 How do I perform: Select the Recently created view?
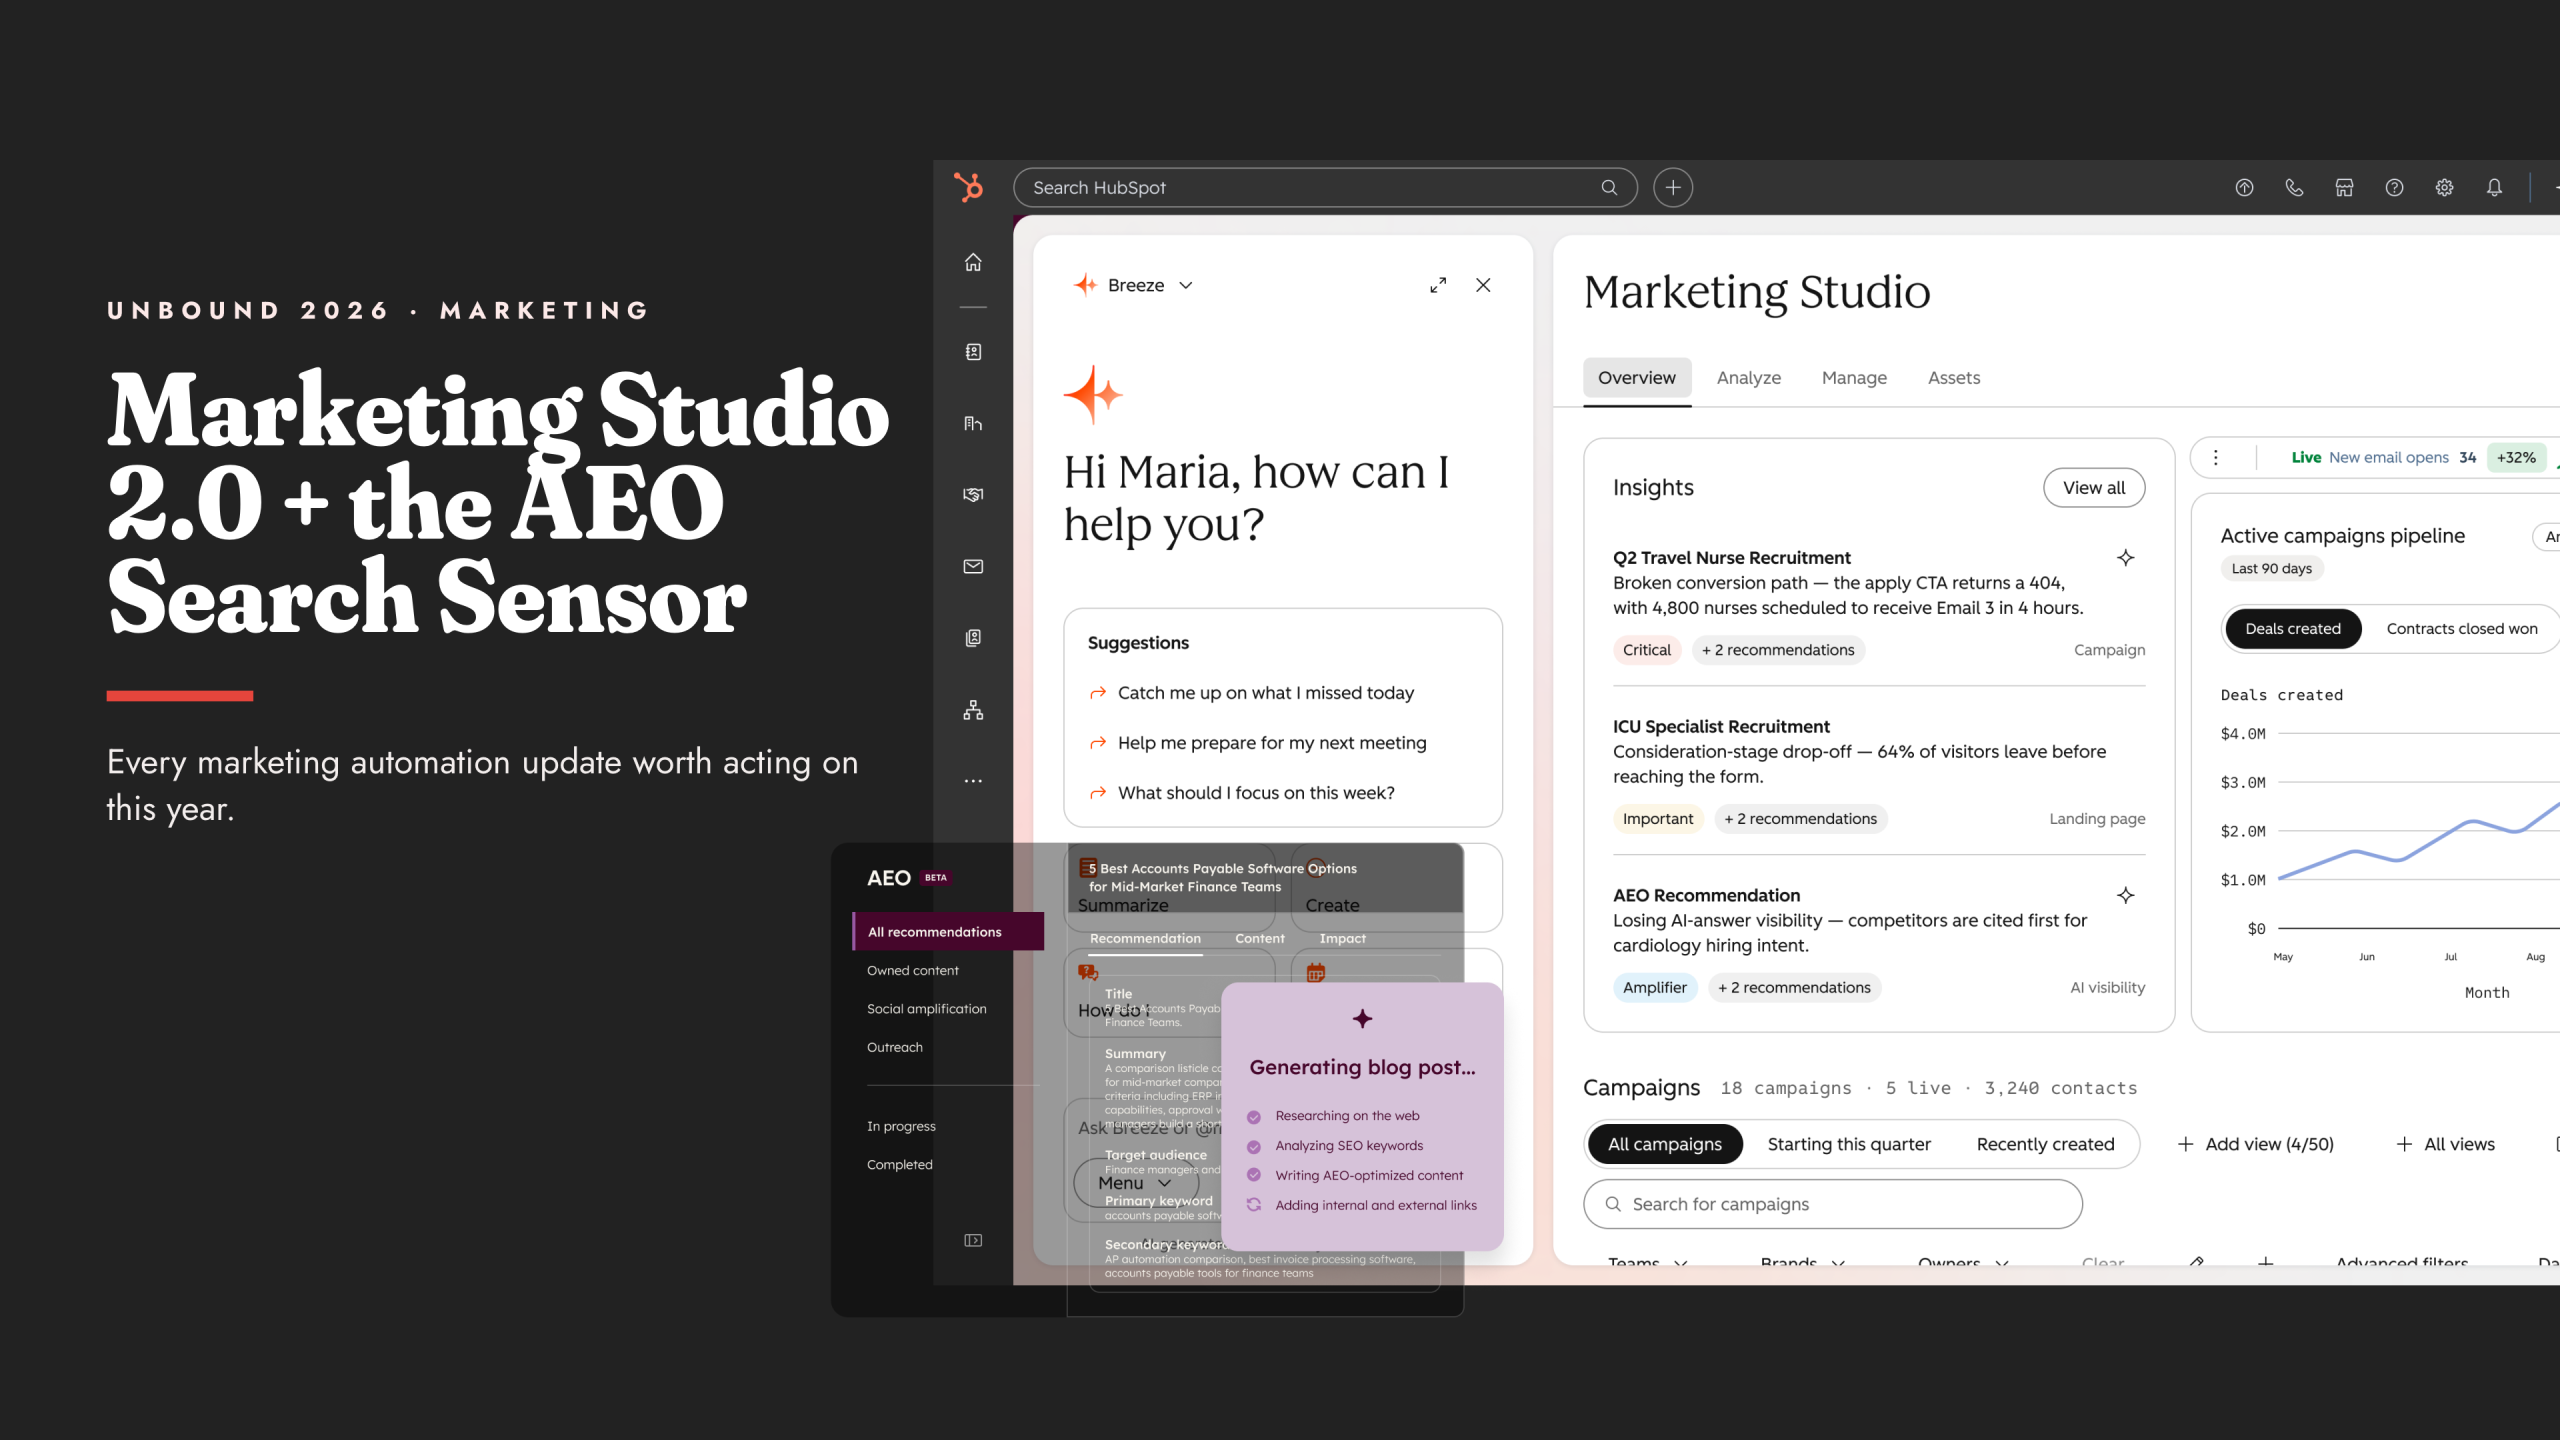point(2045,1144)
